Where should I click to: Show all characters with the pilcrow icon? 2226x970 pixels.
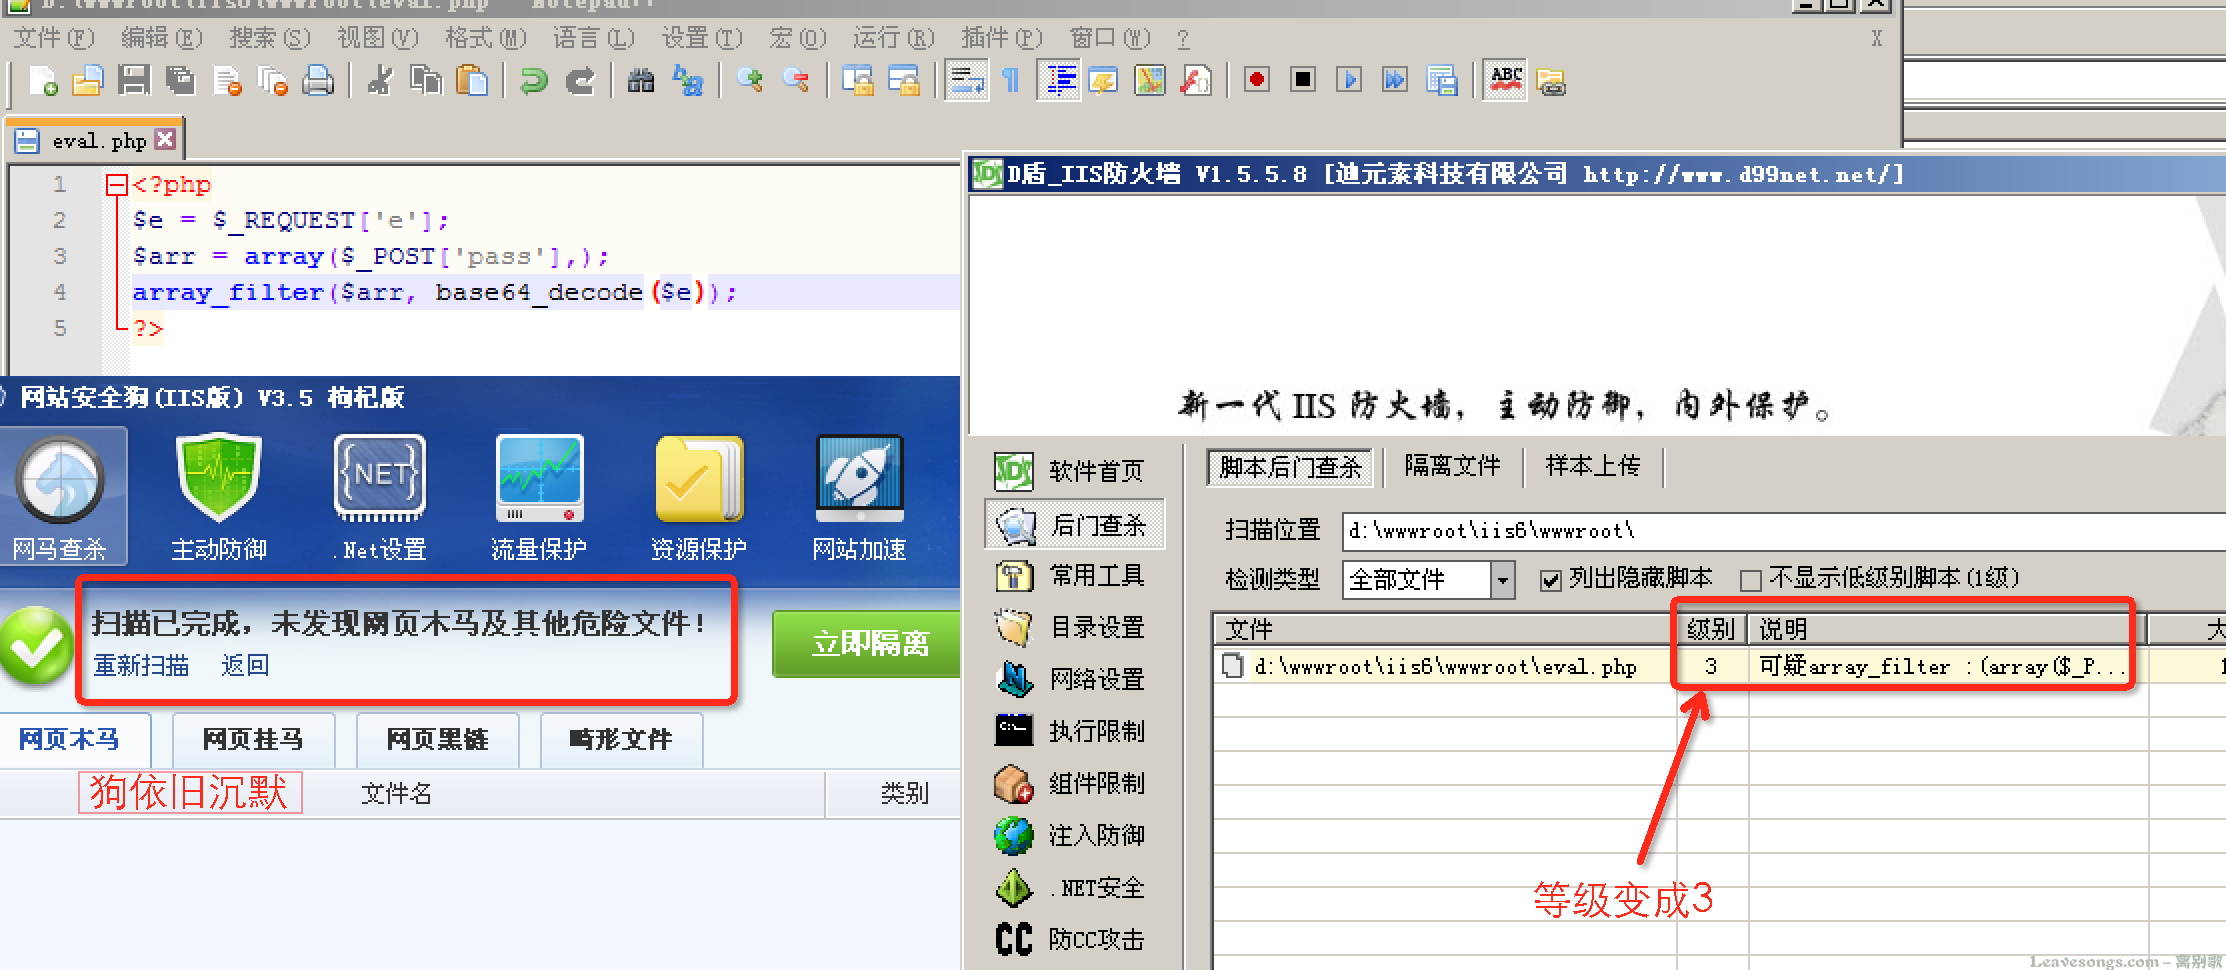pos(1011,80)
